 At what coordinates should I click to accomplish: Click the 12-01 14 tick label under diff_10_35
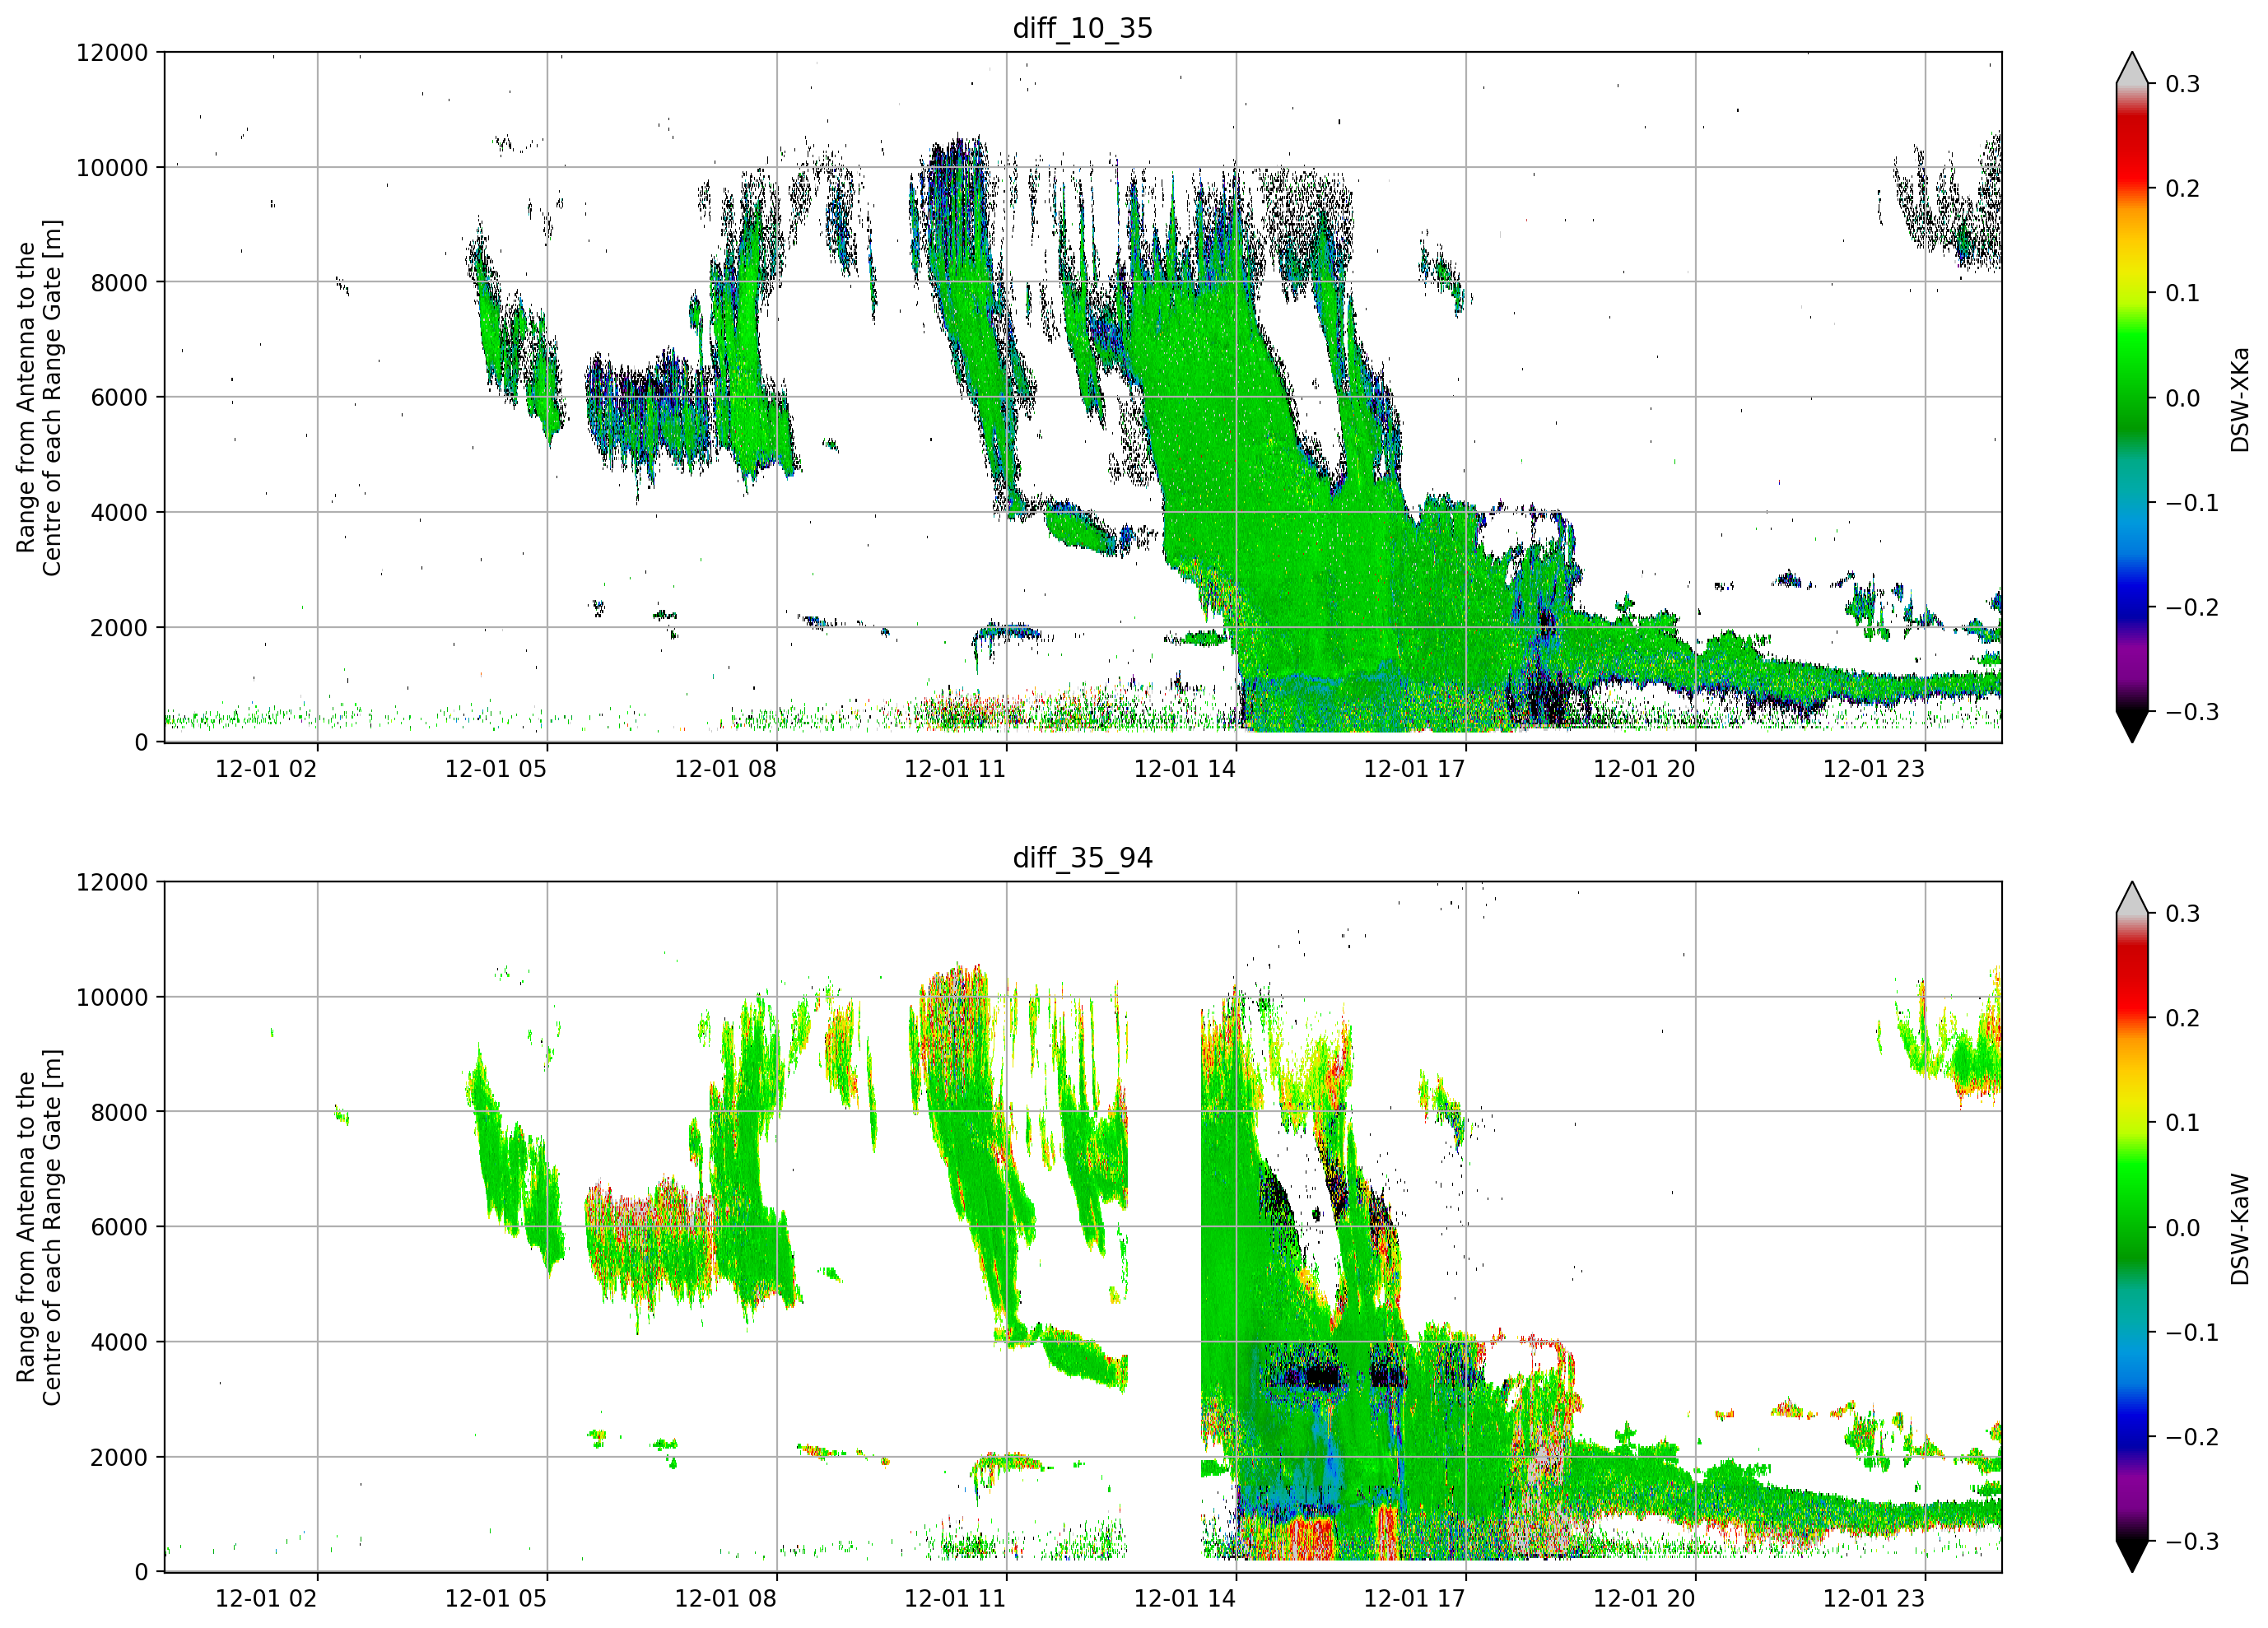pyautogui.click(x=1185, y=769)
